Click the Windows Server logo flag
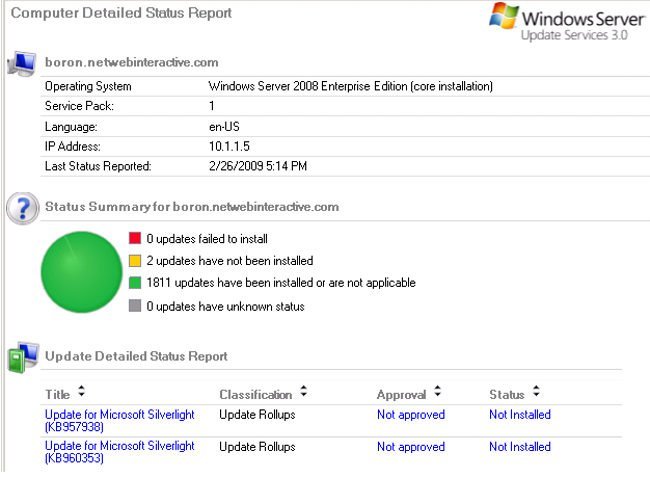 coord(503,19)
